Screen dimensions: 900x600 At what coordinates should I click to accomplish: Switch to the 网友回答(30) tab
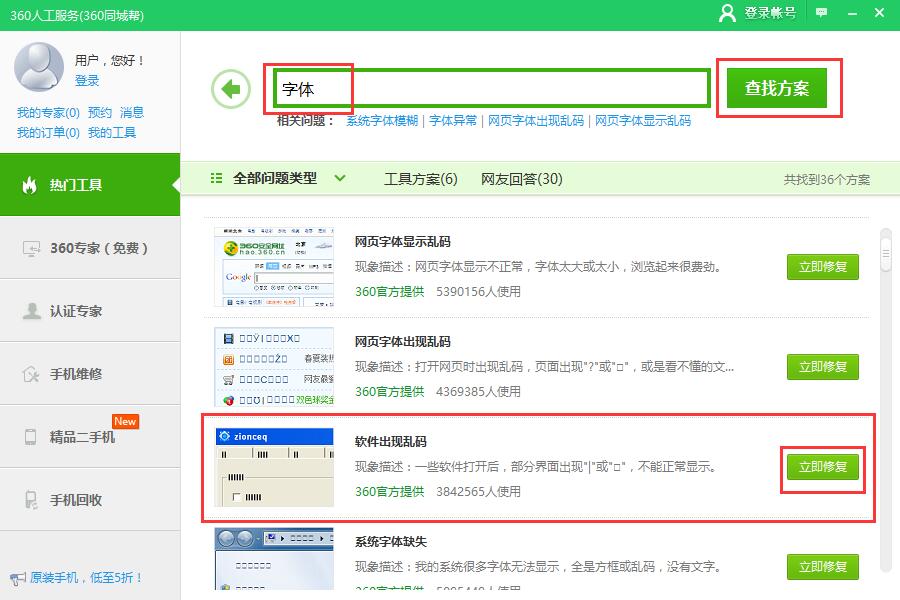coord(522,179)
